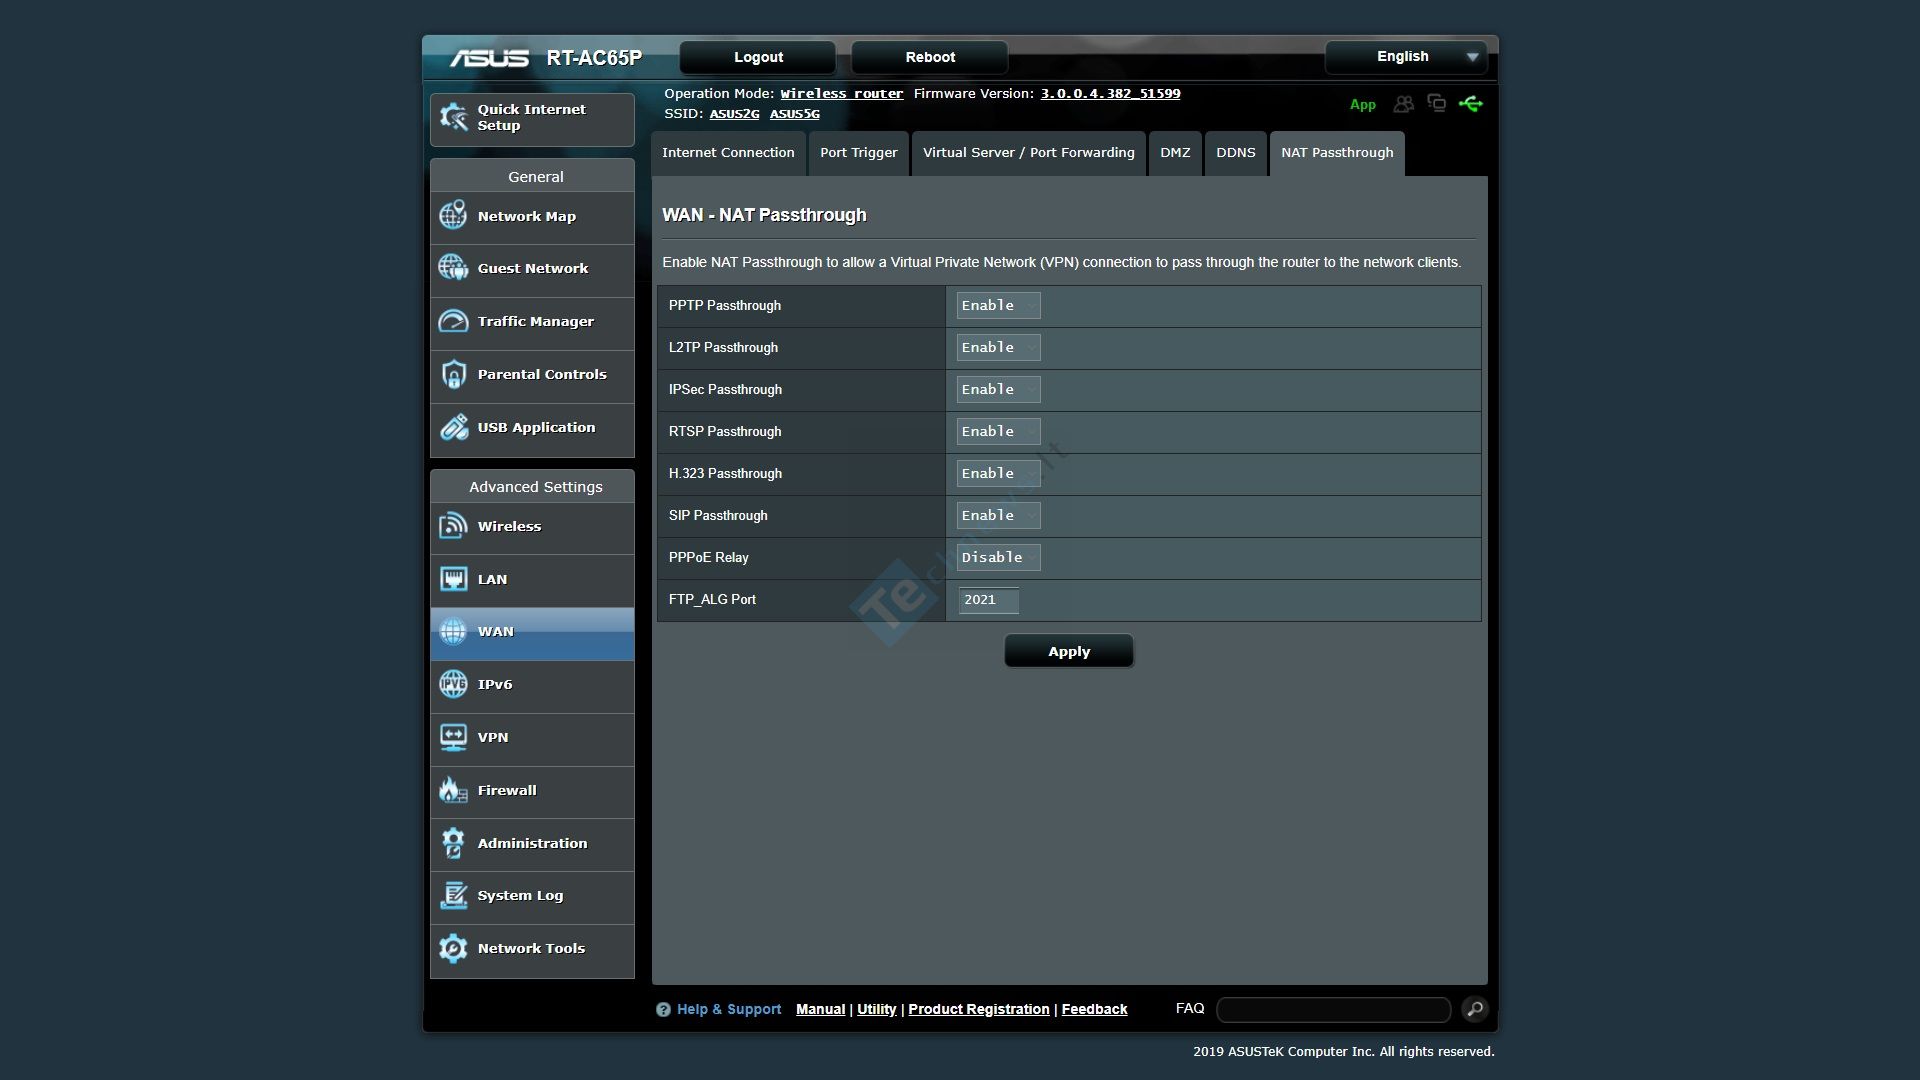Click the FTP_ALG Port input field
Viewport: 1920px width, 1080px height.
click(x=988, y=600)
